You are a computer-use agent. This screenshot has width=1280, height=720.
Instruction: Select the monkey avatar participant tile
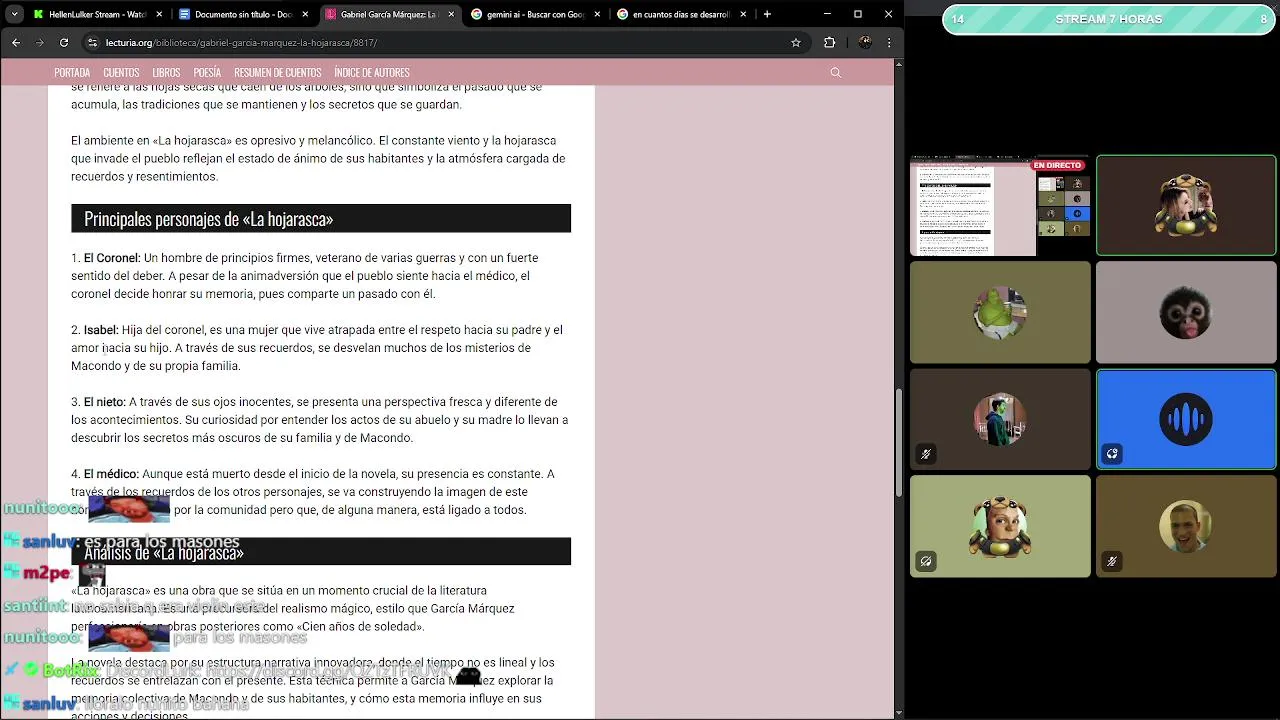pos(1186,312)
